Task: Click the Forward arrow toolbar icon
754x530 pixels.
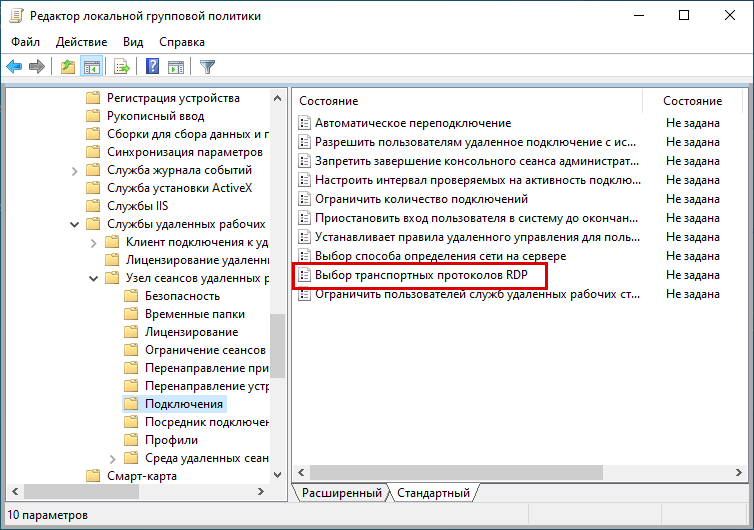Action: [x=37, y=66]
